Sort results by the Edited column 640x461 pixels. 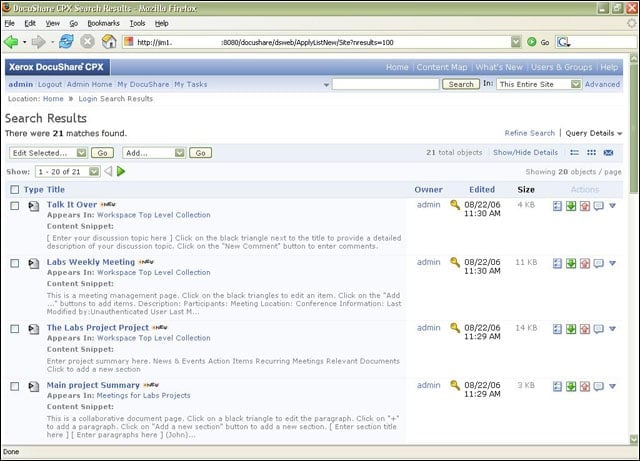(x=482, y=189)
